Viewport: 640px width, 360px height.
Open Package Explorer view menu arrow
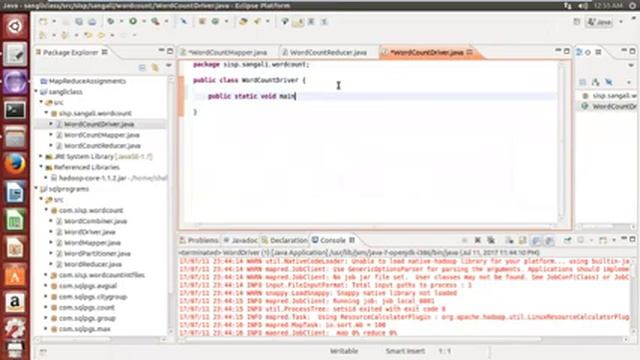[169, 65]
